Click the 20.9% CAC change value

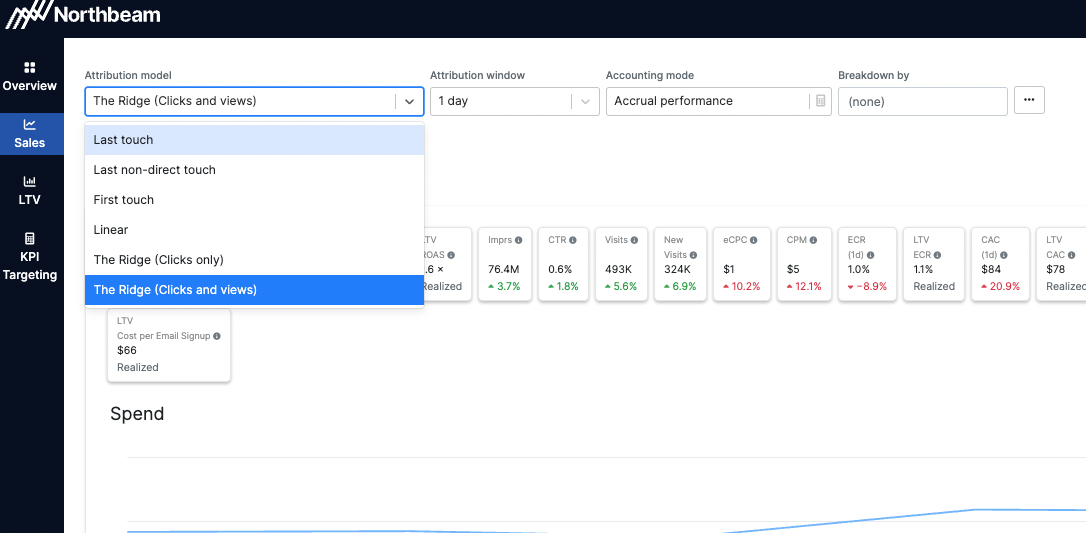(x=1005, y=287)
